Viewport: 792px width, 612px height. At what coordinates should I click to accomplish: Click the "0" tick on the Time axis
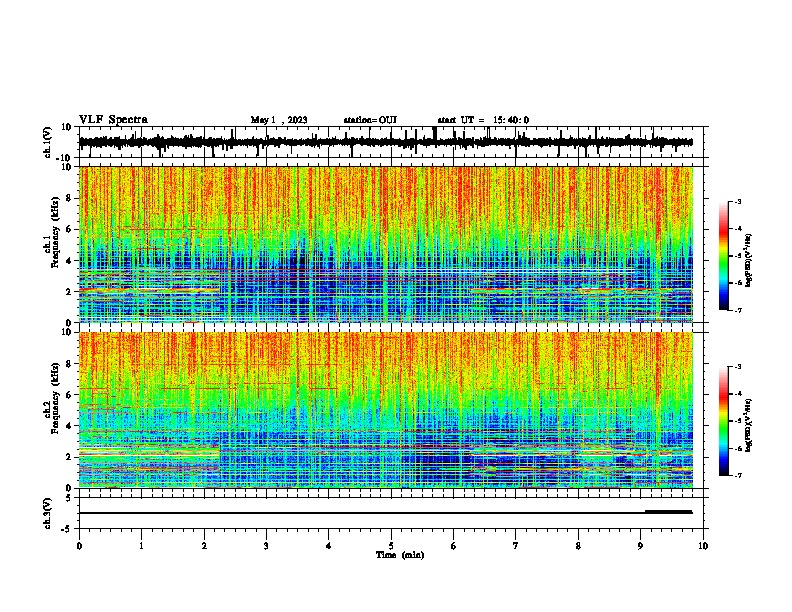pyautogui.click(x=79, y=546)
